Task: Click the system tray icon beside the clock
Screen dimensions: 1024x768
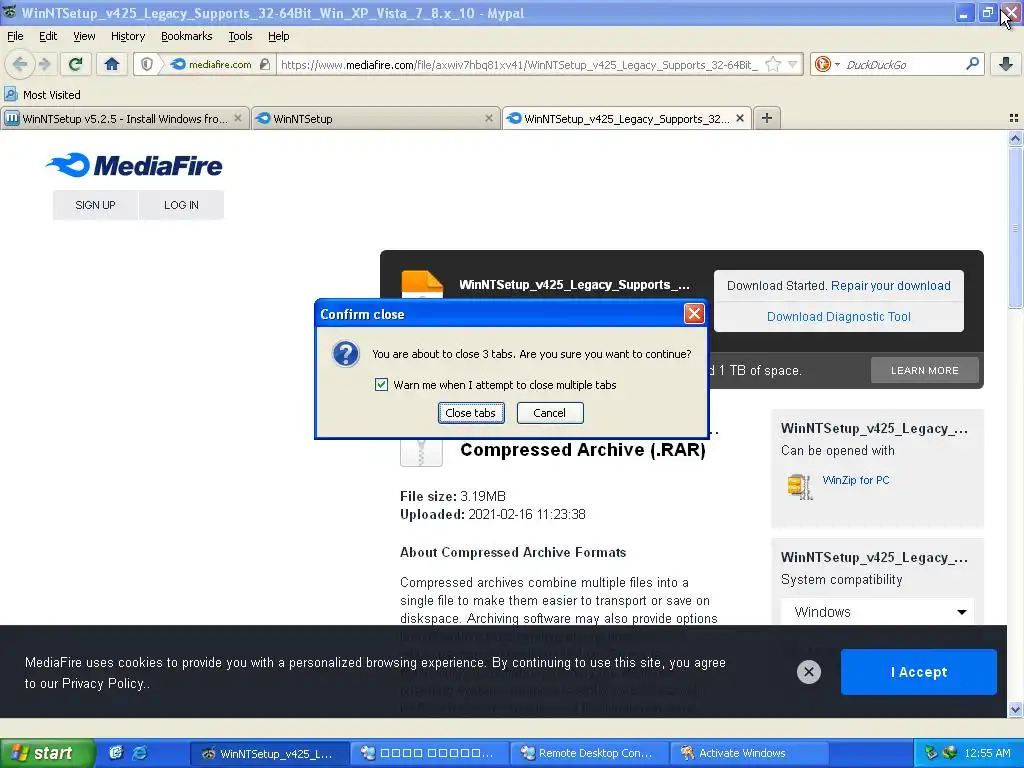Action: [950, 753]
